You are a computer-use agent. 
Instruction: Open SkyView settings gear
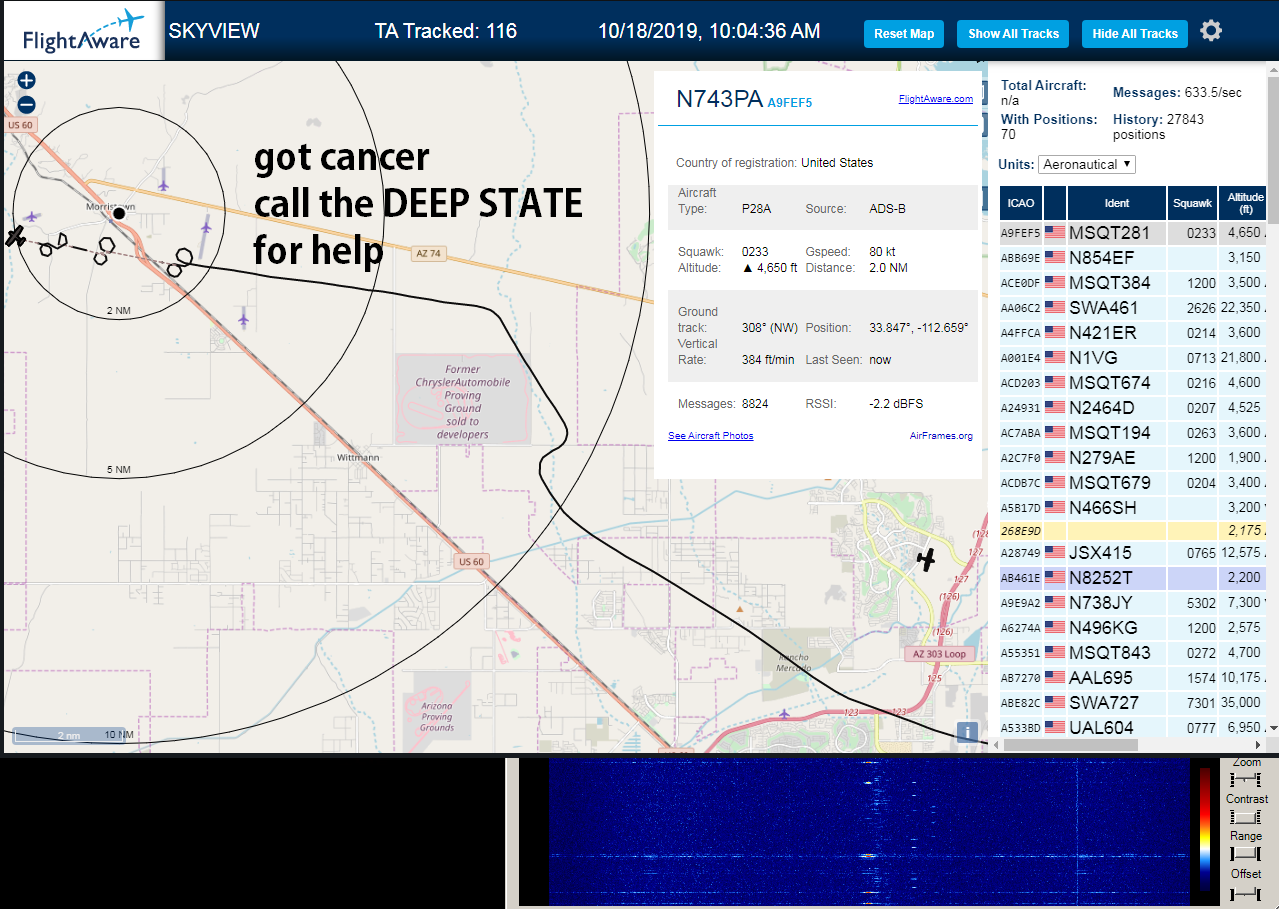tap(1211, 31)
